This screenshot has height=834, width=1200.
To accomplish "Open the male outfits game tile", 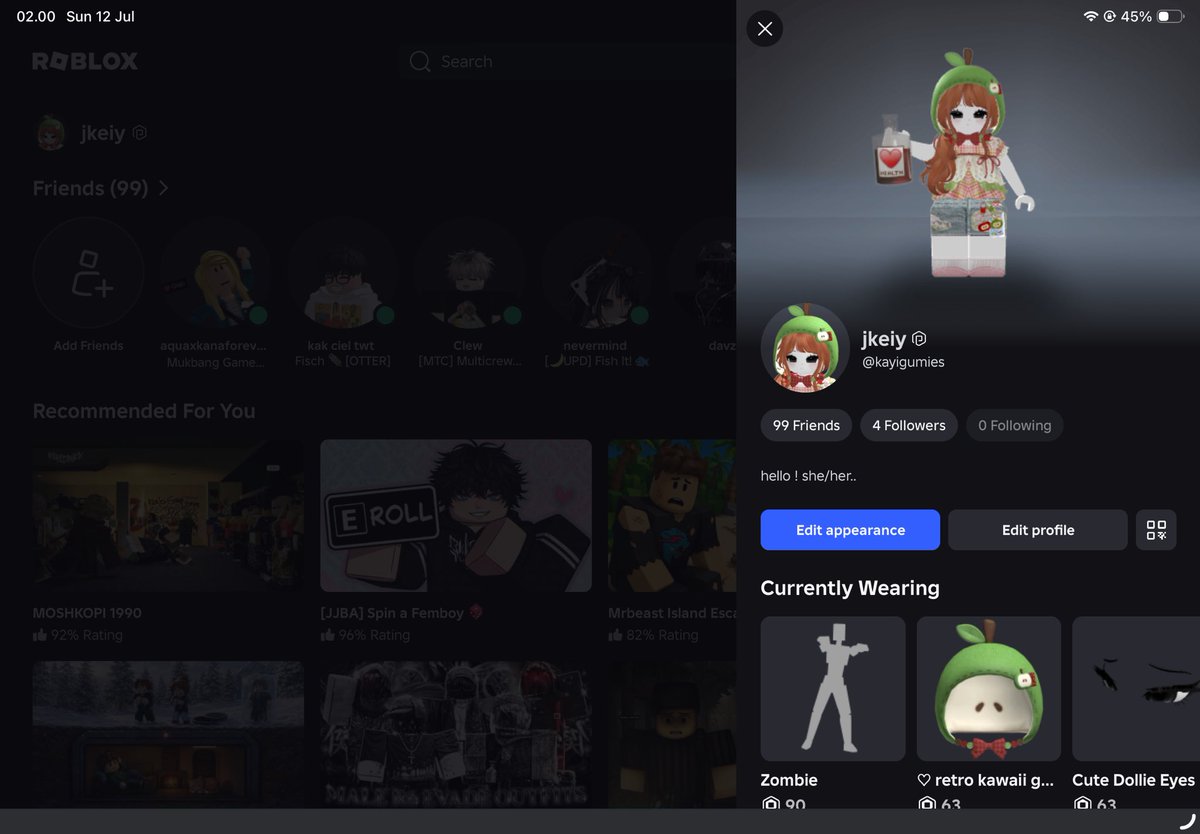I will click(456, 733).
